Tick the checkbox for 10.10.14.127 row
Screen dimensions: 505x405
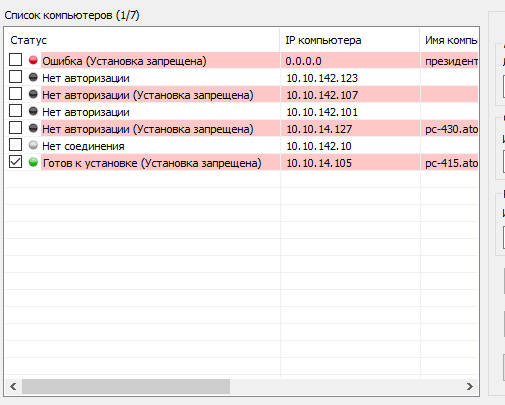pos(15,128)
